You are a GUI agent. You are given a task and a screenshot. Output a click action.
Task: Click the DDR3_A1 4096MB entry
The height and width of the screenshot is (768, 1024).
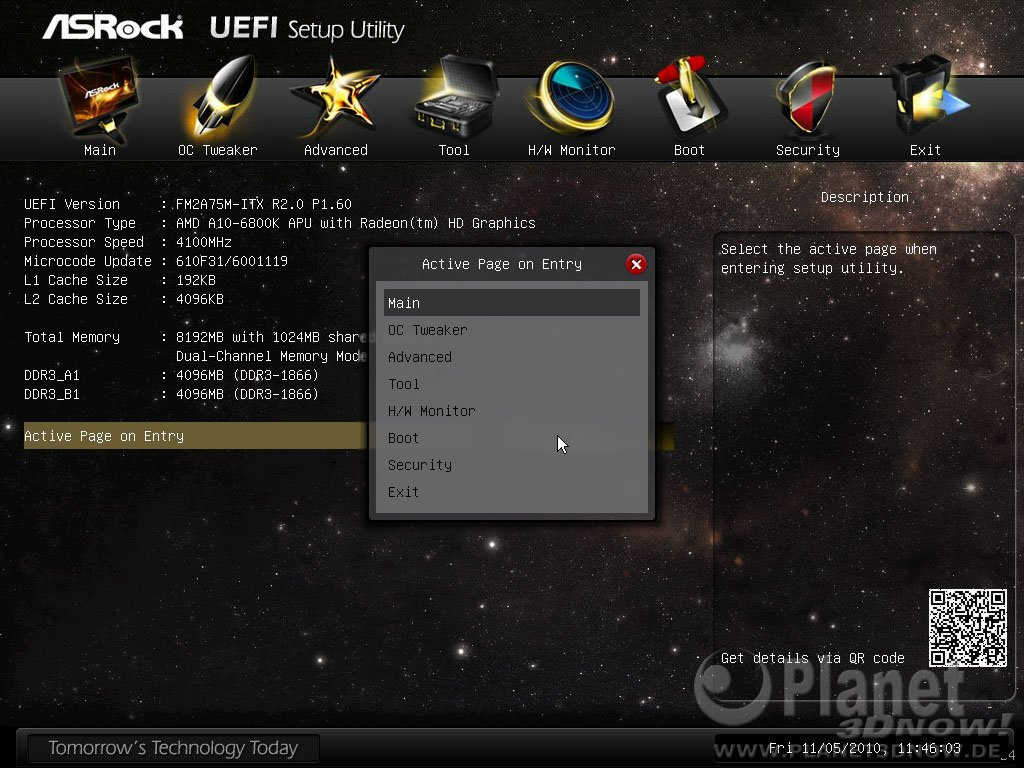tap(247, 375)
